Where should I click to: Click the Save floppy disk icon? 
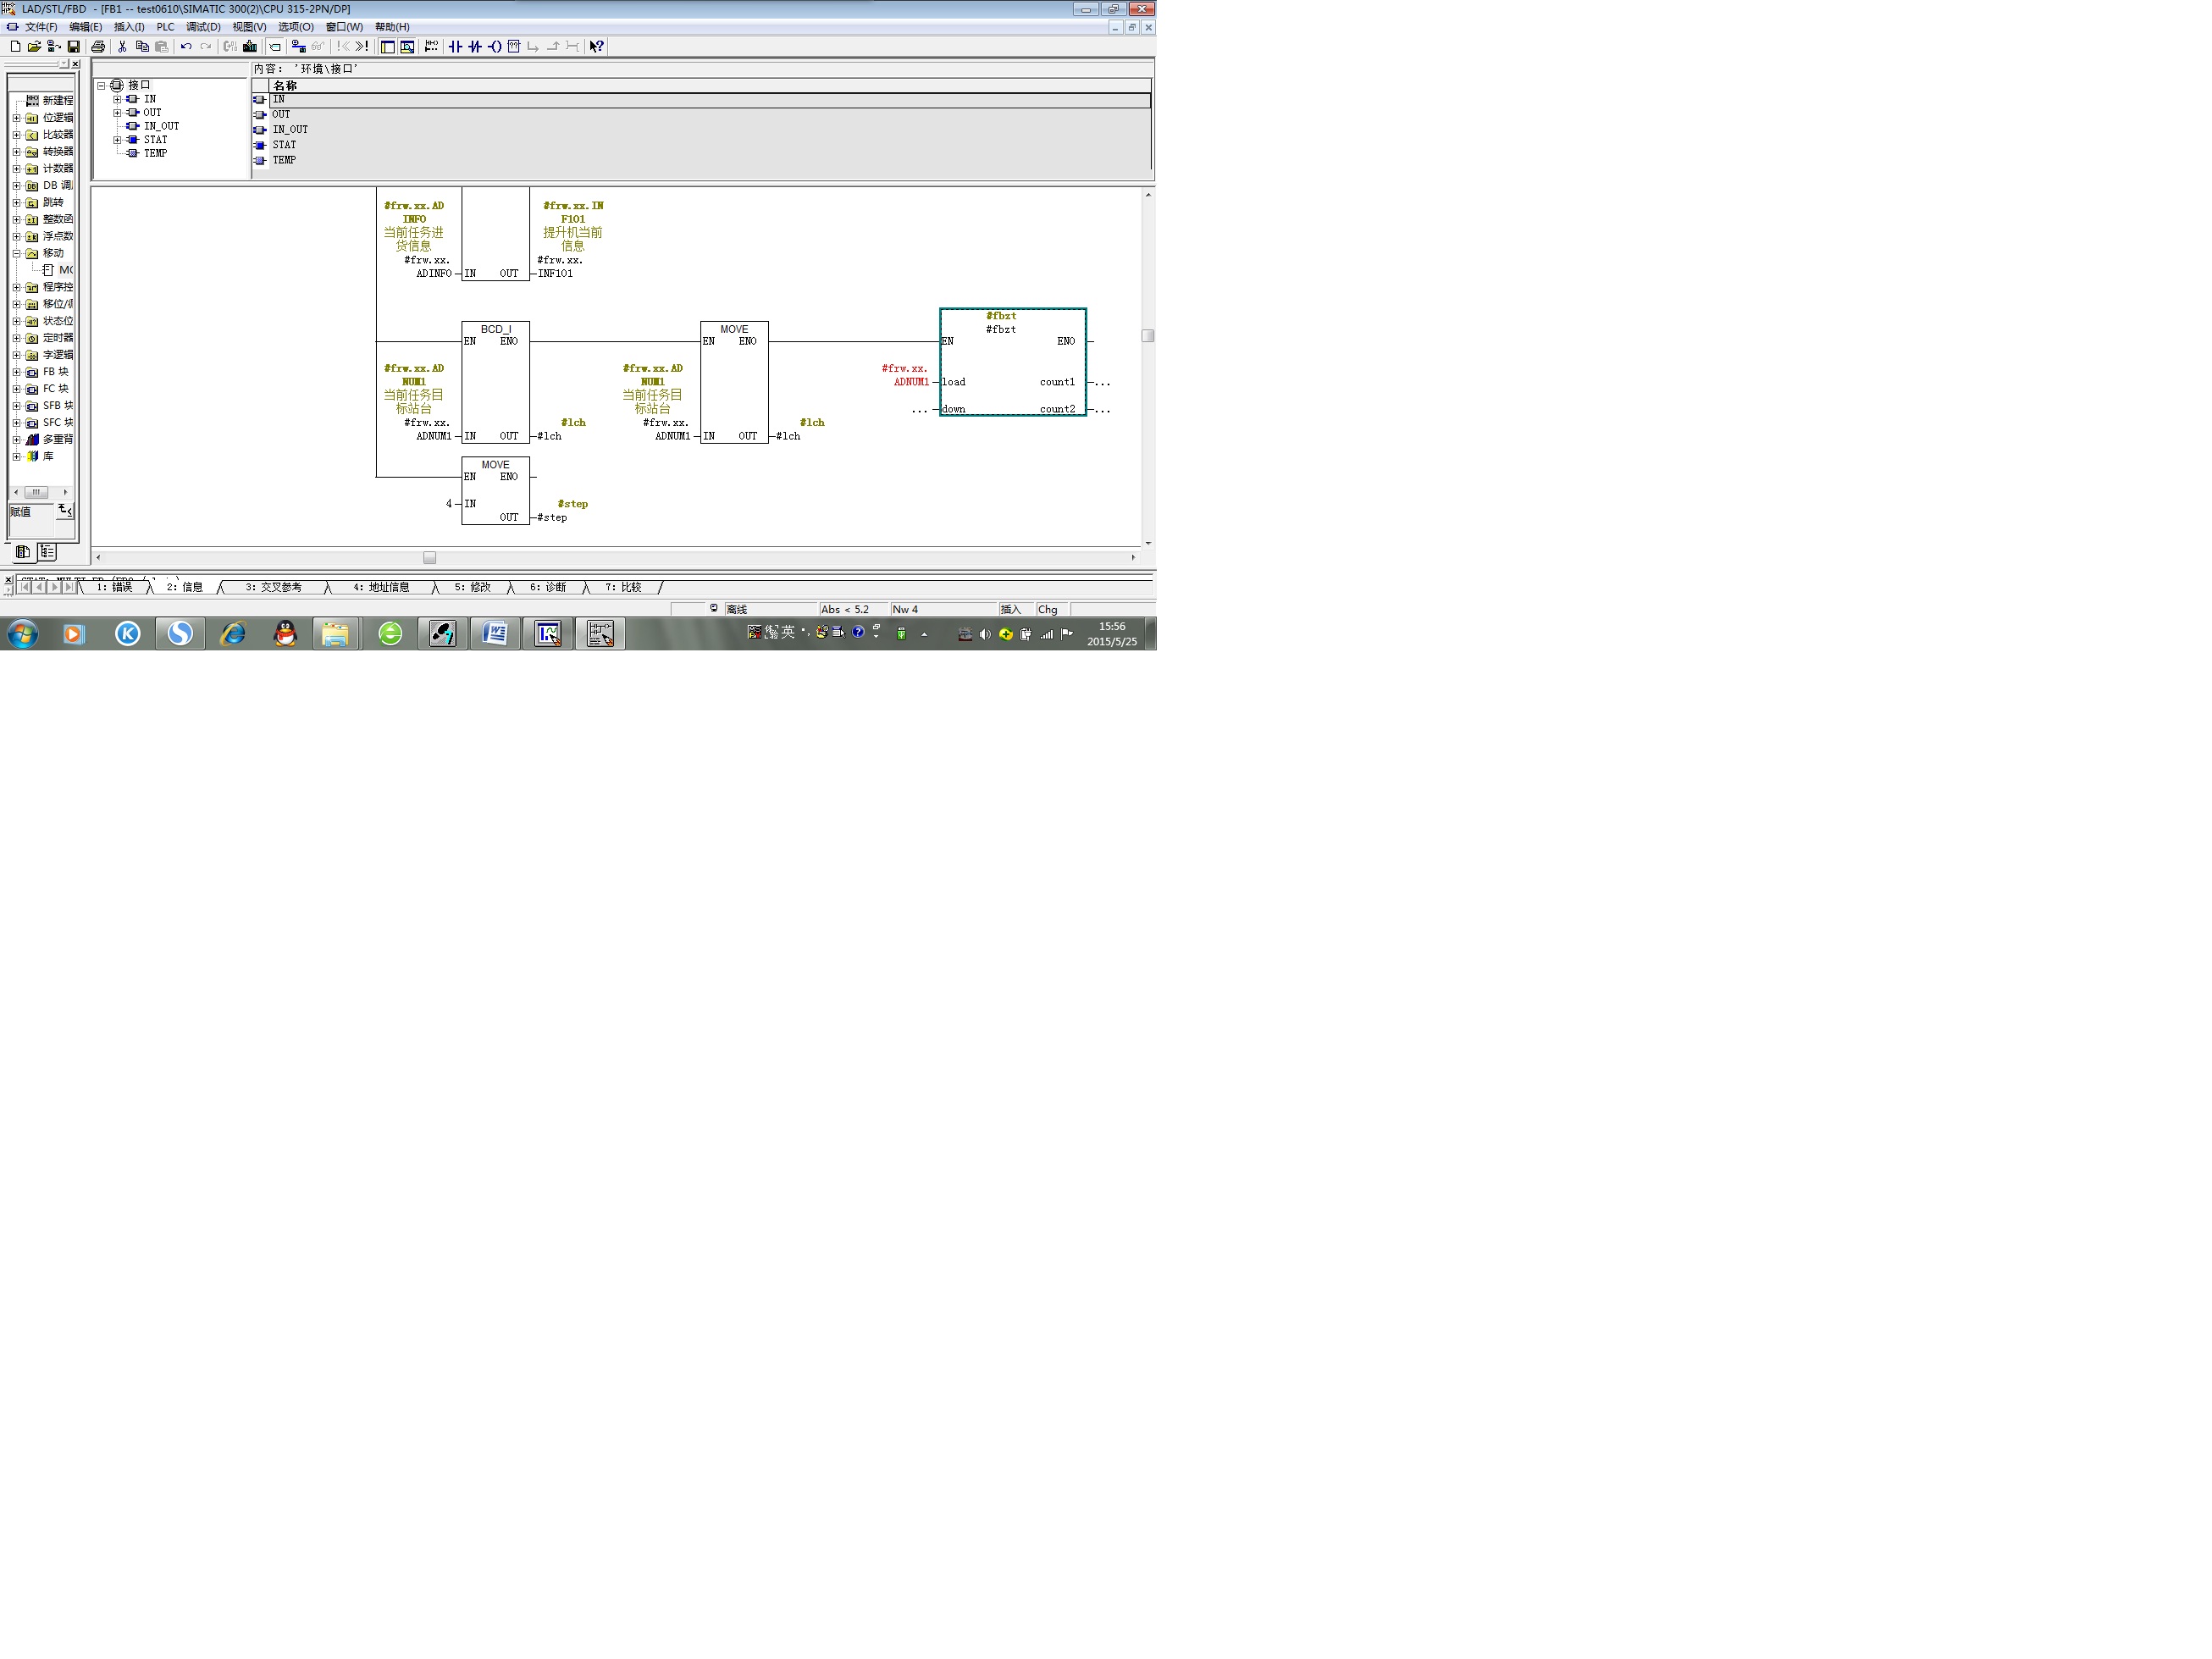pyautogui.click(x=73, y=47)
